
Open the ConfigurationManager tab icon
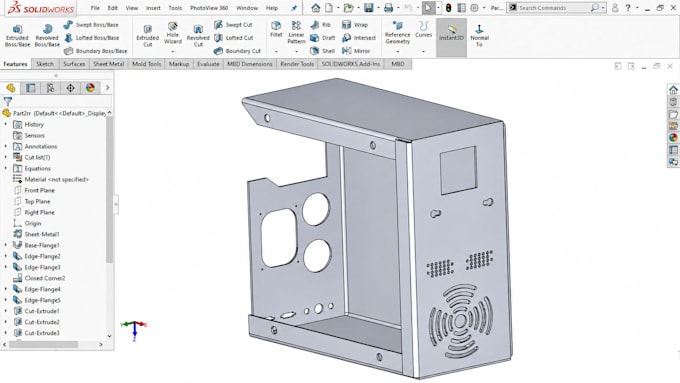coord(50,88)
